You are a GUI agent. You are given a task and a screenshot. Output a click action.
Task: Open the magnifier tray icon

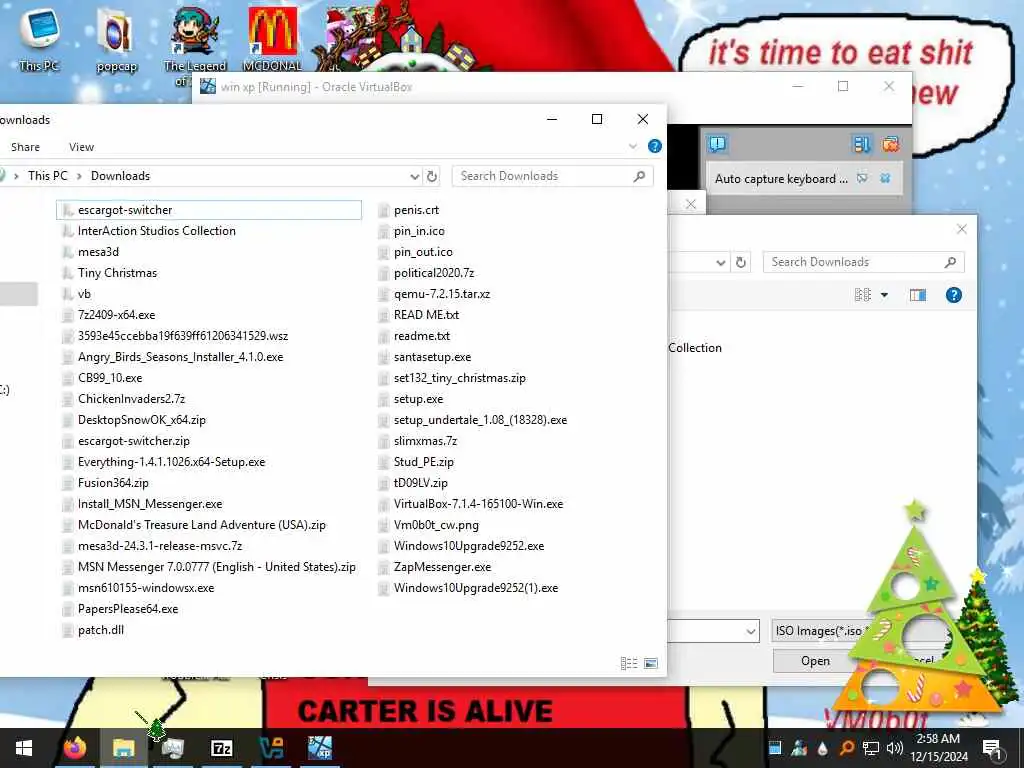click(x=846, y=748)
